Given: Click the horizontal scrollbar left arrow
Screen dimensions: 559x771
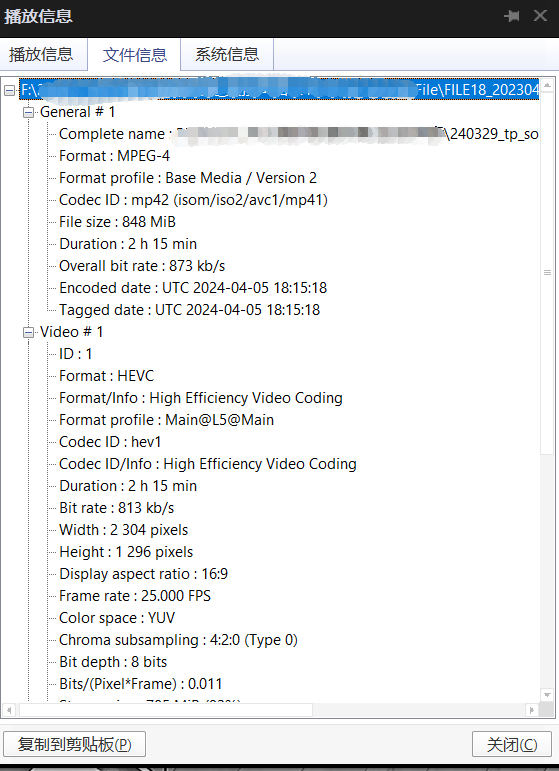Looking at the screenshot, I should 11,710.
